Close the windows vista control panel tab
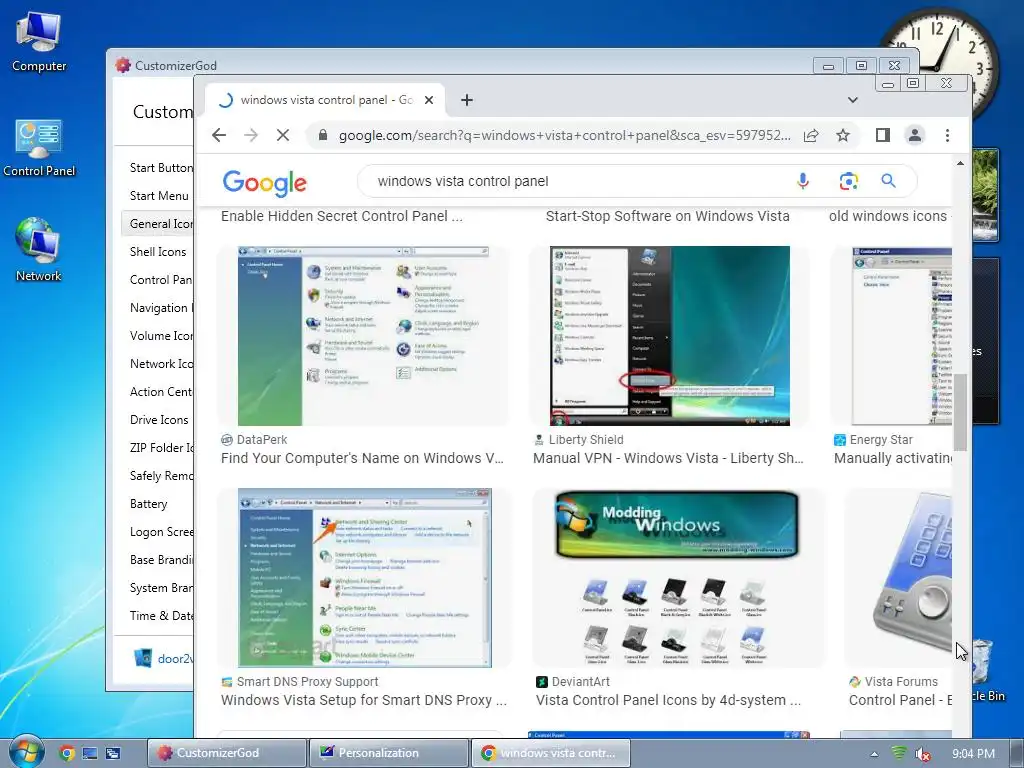Screen dimensions: 1024x768 click(429, 100)
